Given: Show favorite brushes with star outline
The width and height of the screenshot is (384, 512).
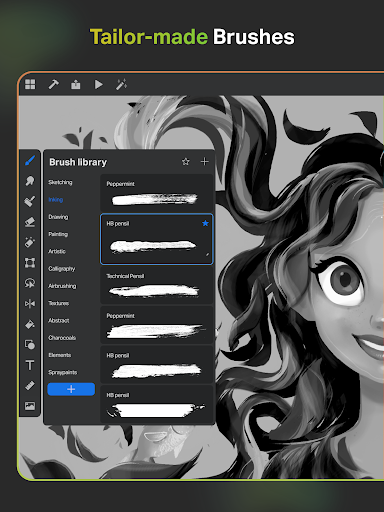Looking at the screenshot, I should click(x=186, y=162).
